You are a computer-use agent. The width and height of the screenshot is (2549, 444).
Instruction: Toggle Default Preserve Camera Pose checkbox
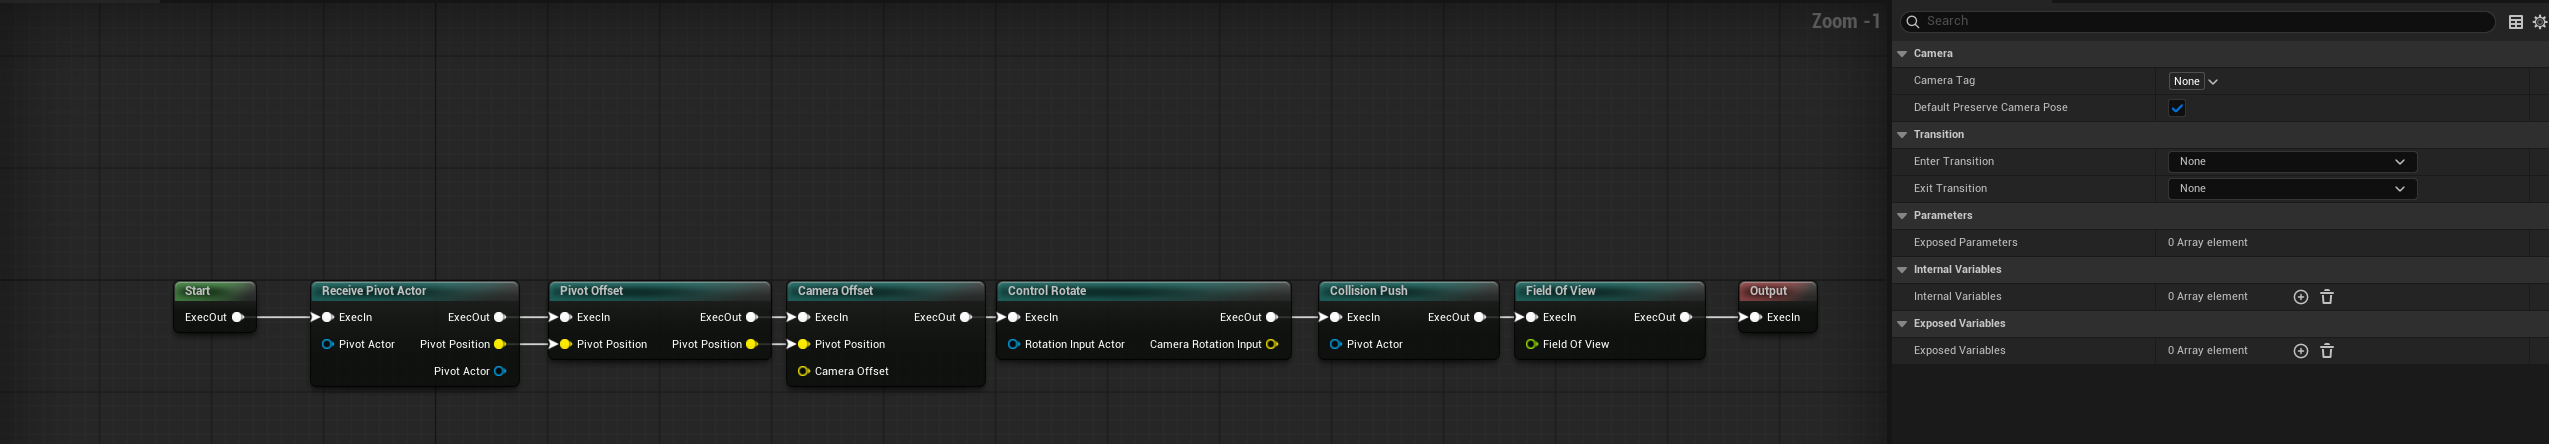[x=2177, y=108]
